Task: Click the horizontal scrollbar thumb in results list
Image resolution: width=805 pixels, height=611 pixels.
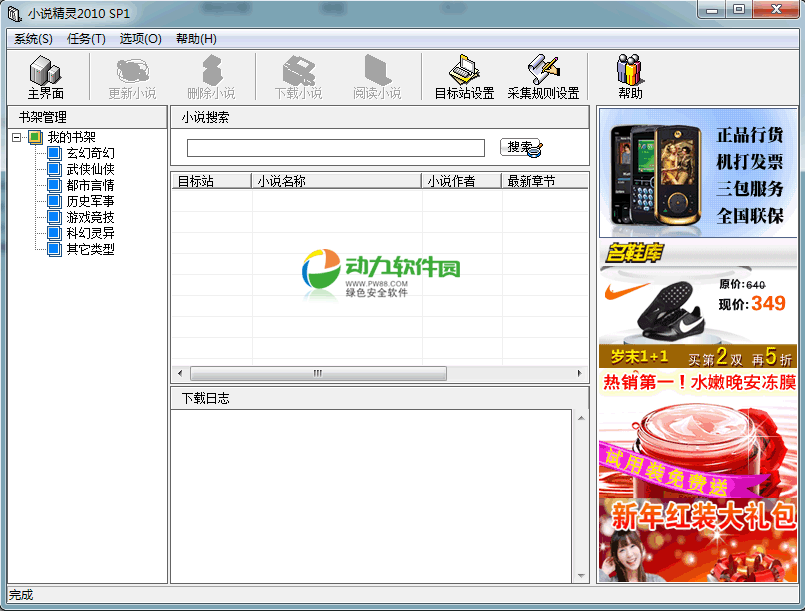Action: pyautogui.click(x=318, y=373)
